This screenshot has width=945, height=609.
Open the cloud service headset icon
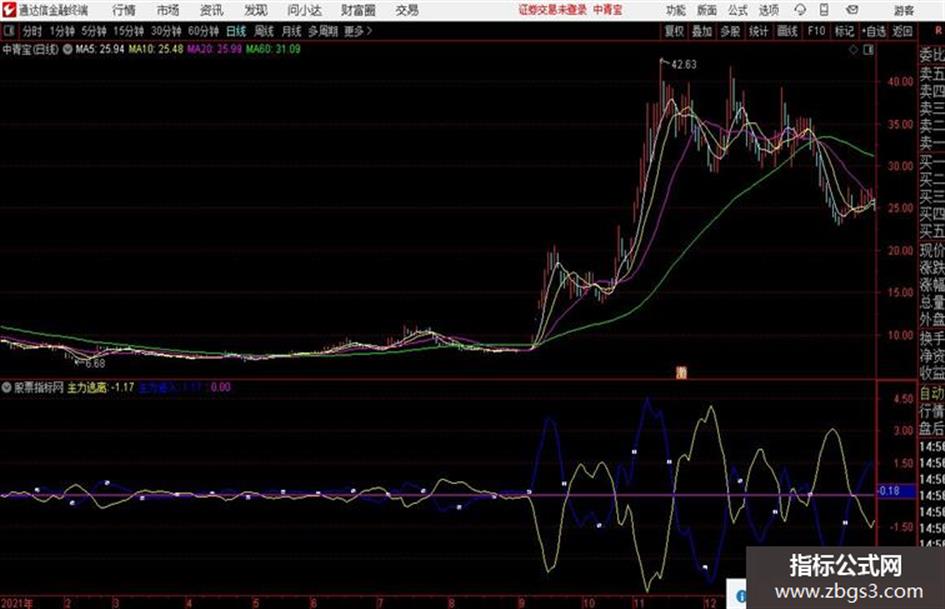point(800,10)
